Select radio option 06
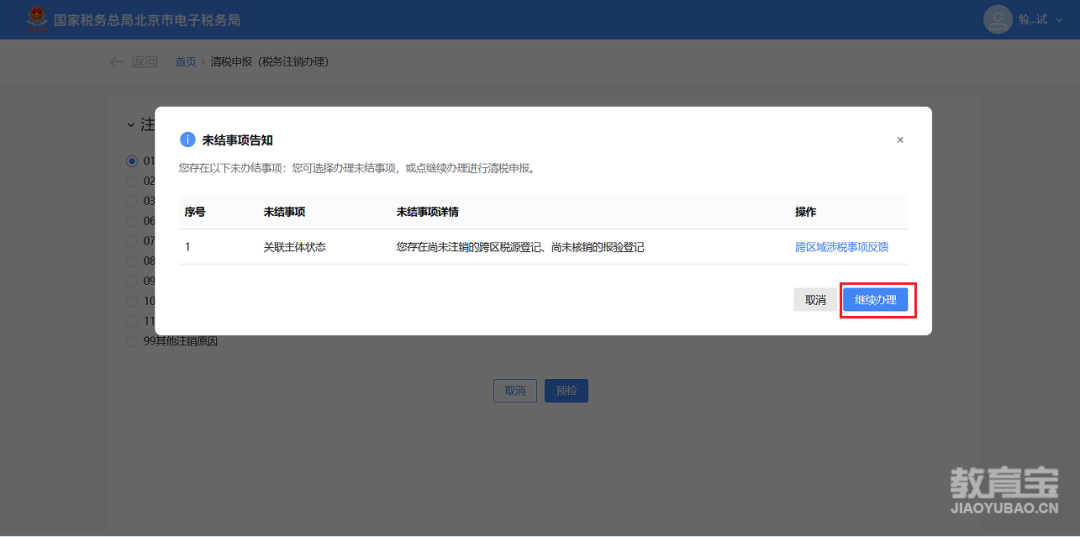This screenshot has height=537, width=1080. [132, 221]
